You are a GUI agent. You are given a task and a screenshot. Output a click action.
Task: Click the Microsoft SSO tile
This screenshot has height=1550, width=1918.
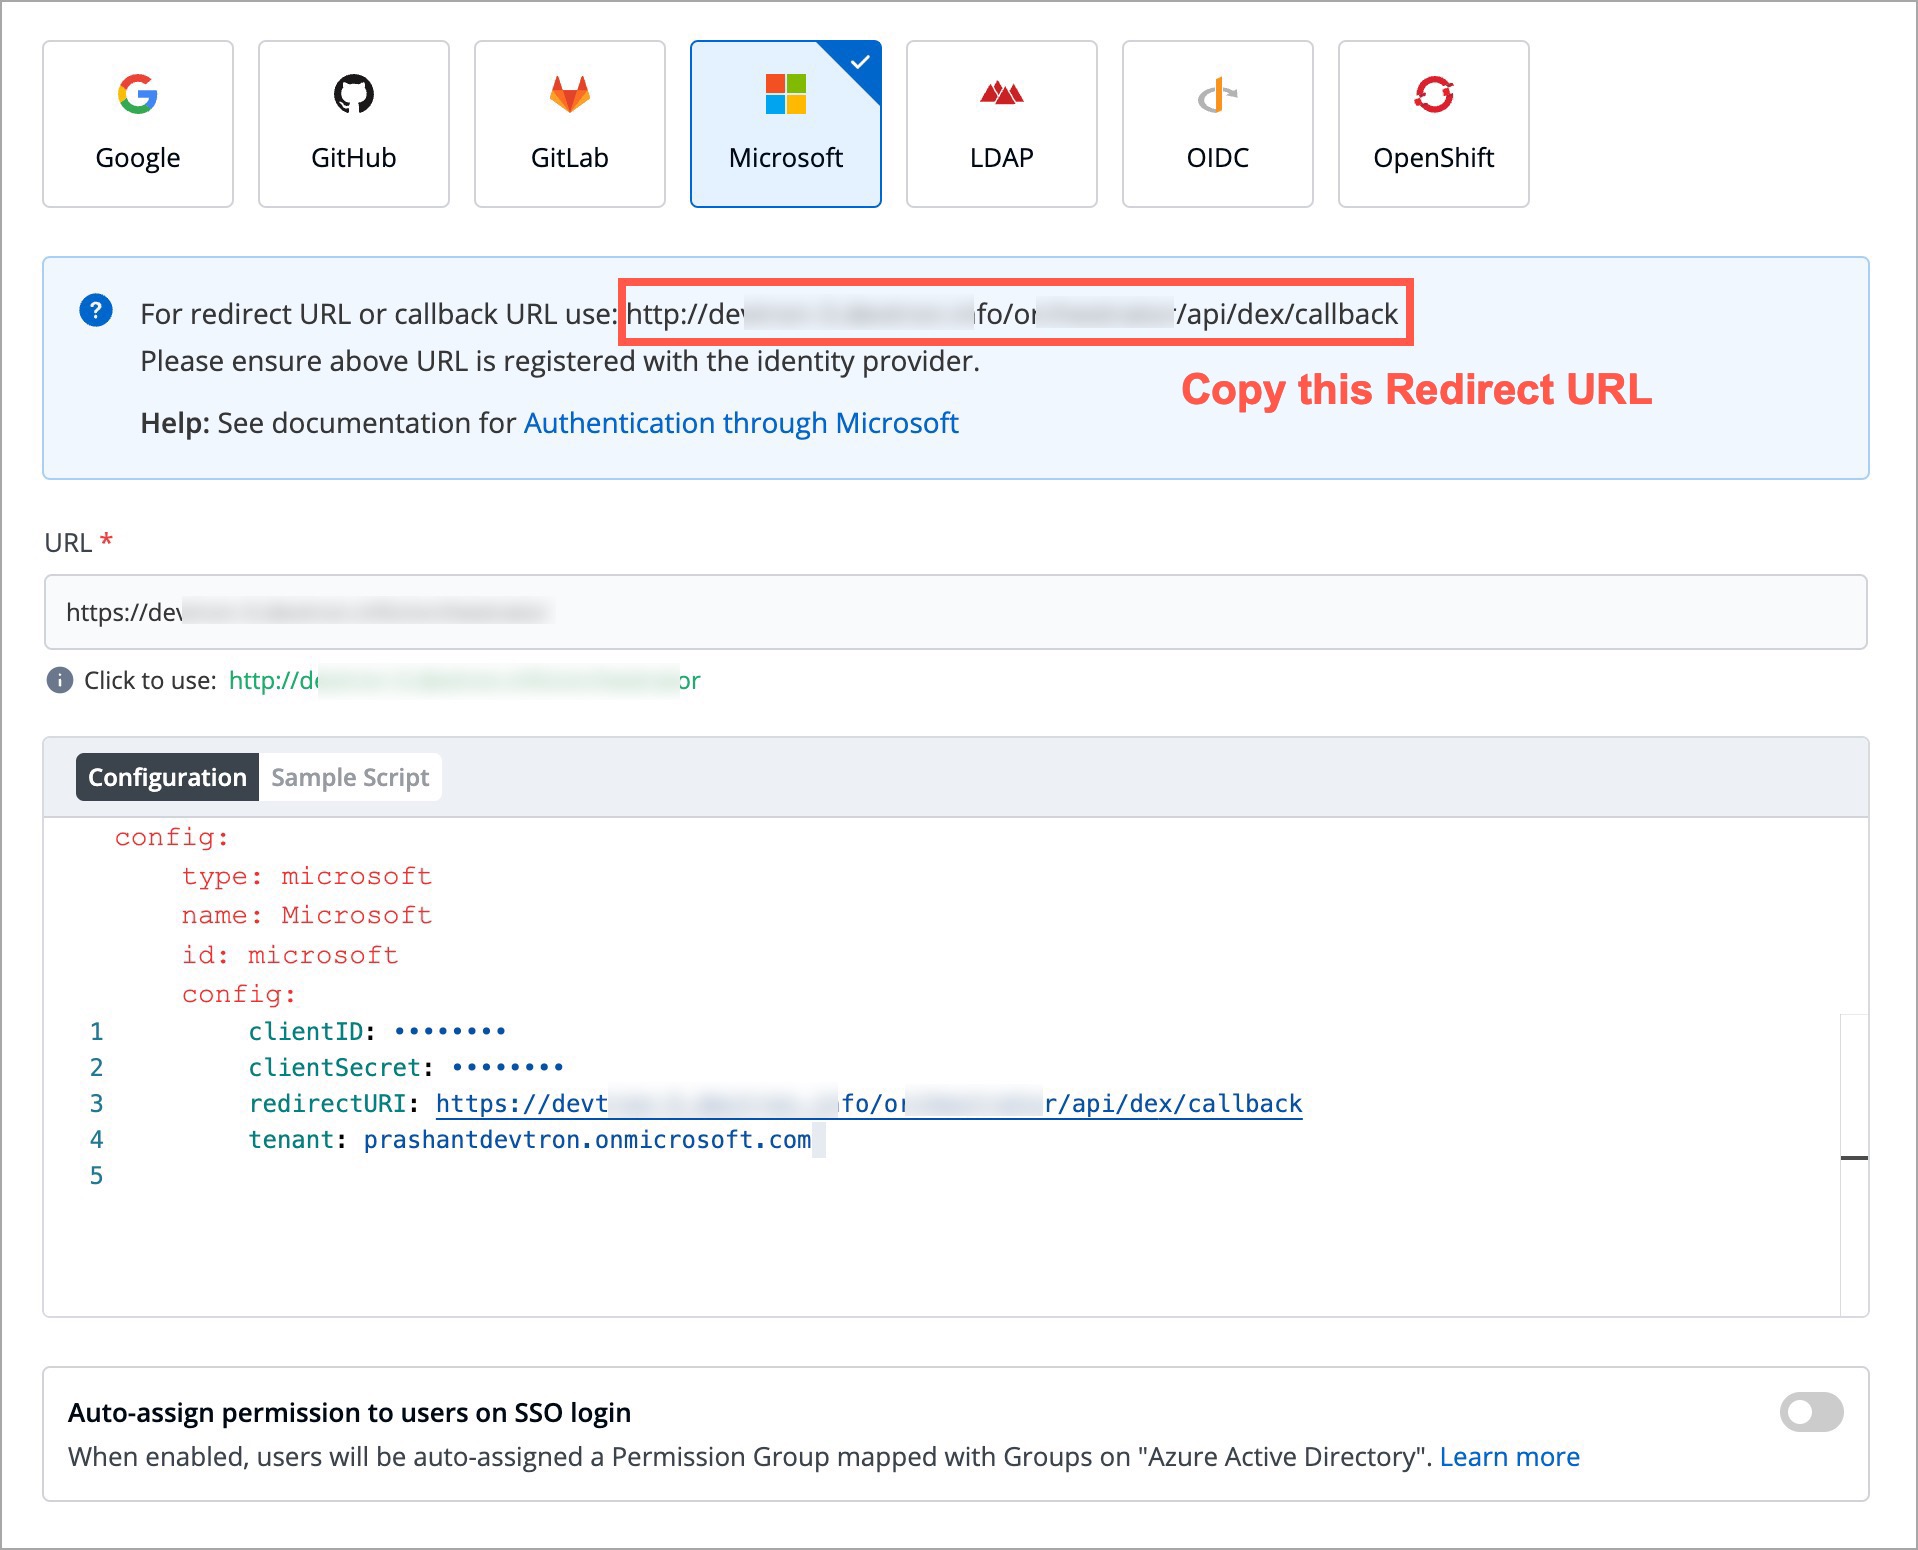(785, 122)
